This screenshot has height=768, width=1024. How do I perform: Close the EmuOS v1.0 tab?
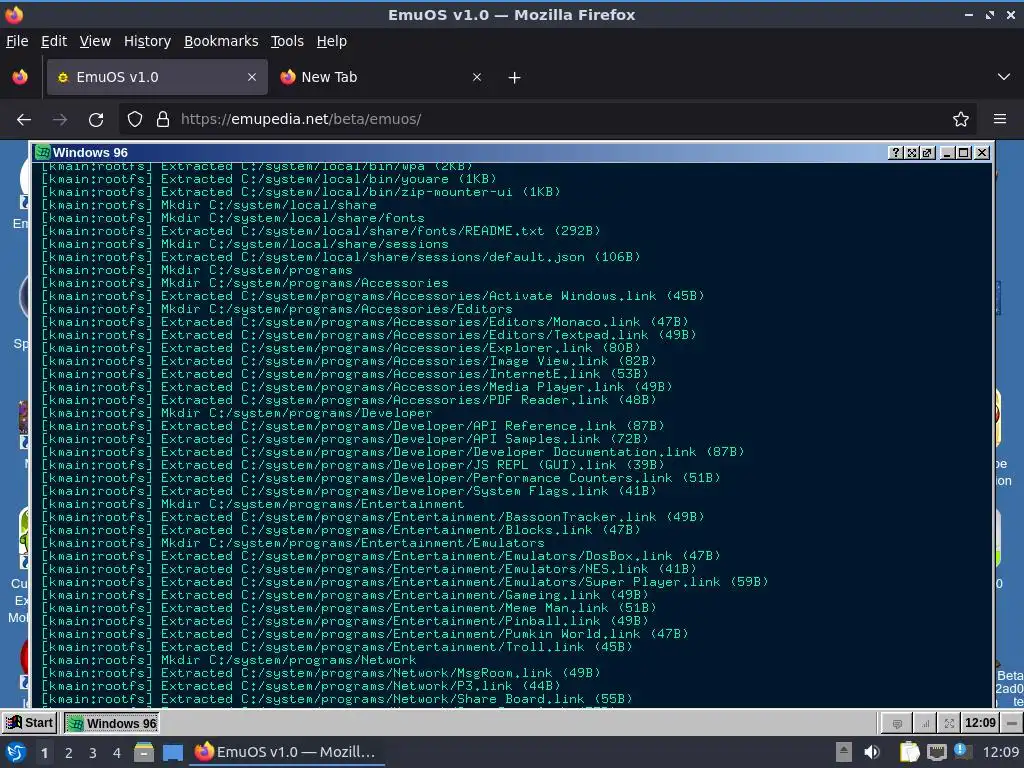tap(251, 77)
